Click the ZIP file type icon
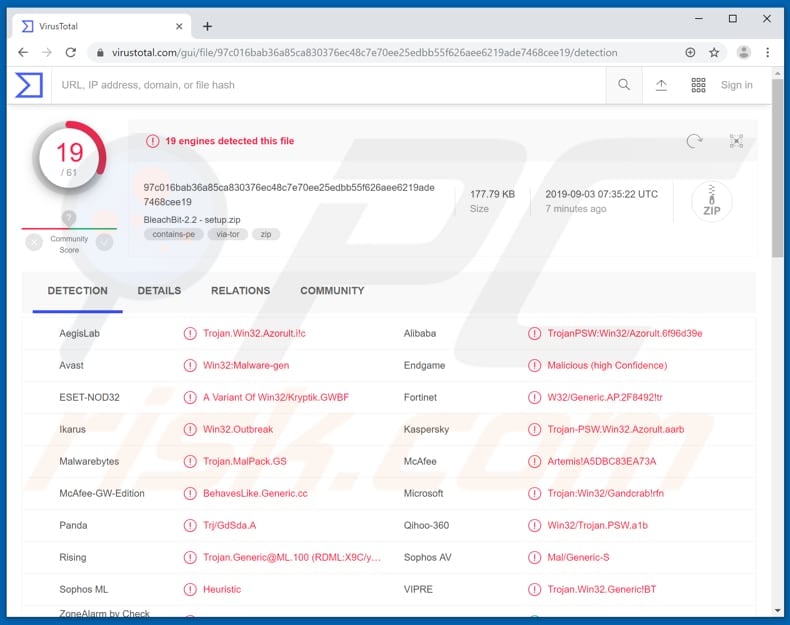The height and width of the screenshot is (625, 790). (x=711, y=201)
